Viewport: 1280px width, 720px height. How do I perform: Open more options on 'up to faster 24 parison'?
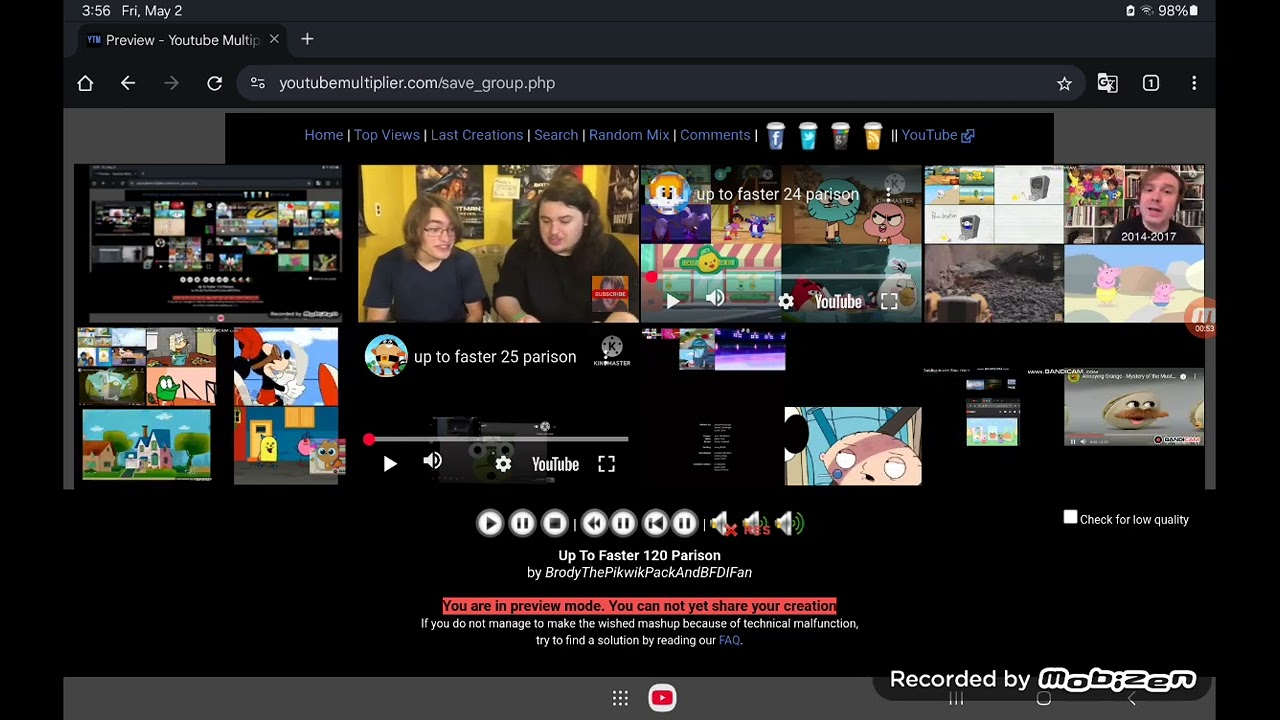[x=888, y=194]
